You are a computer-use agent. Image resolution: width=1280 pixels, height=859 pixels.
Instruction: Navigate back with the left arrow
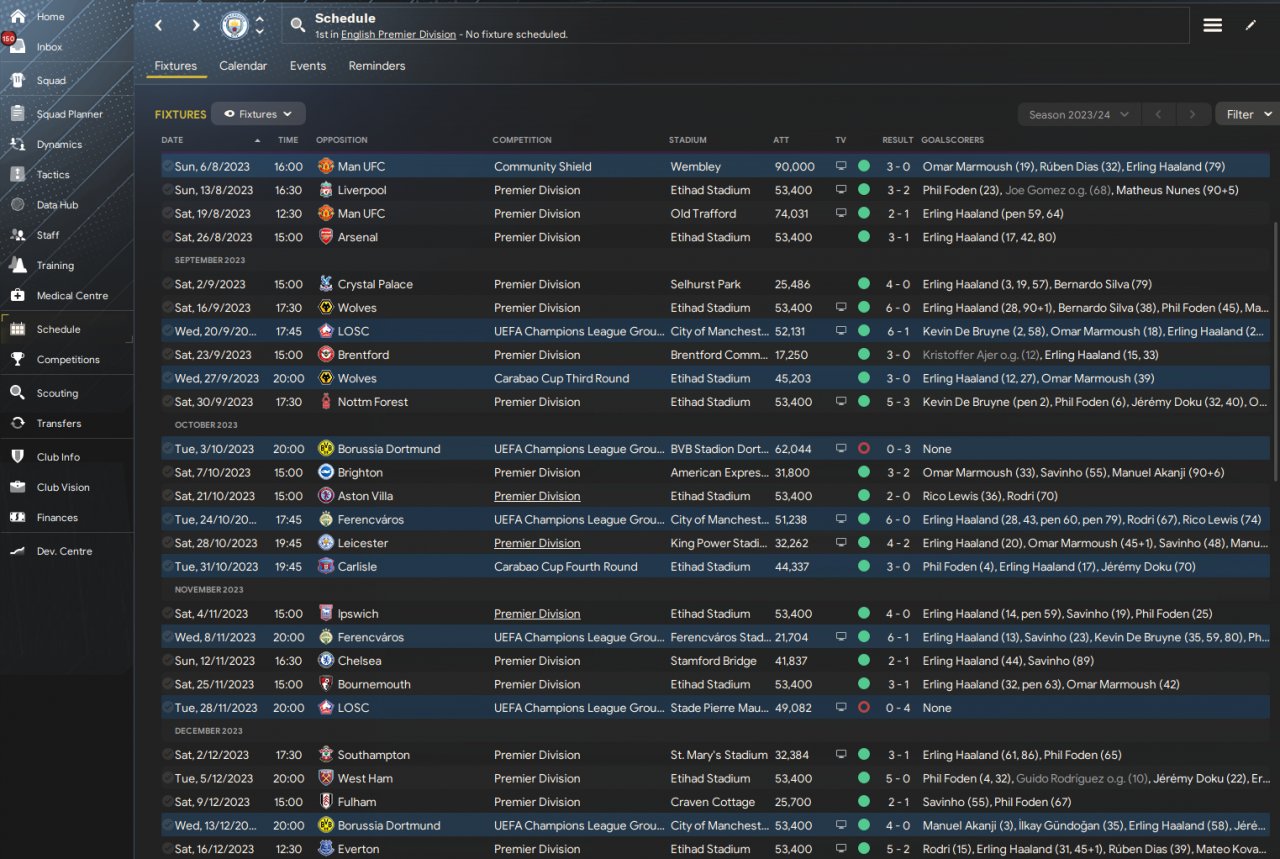point(158,26)
